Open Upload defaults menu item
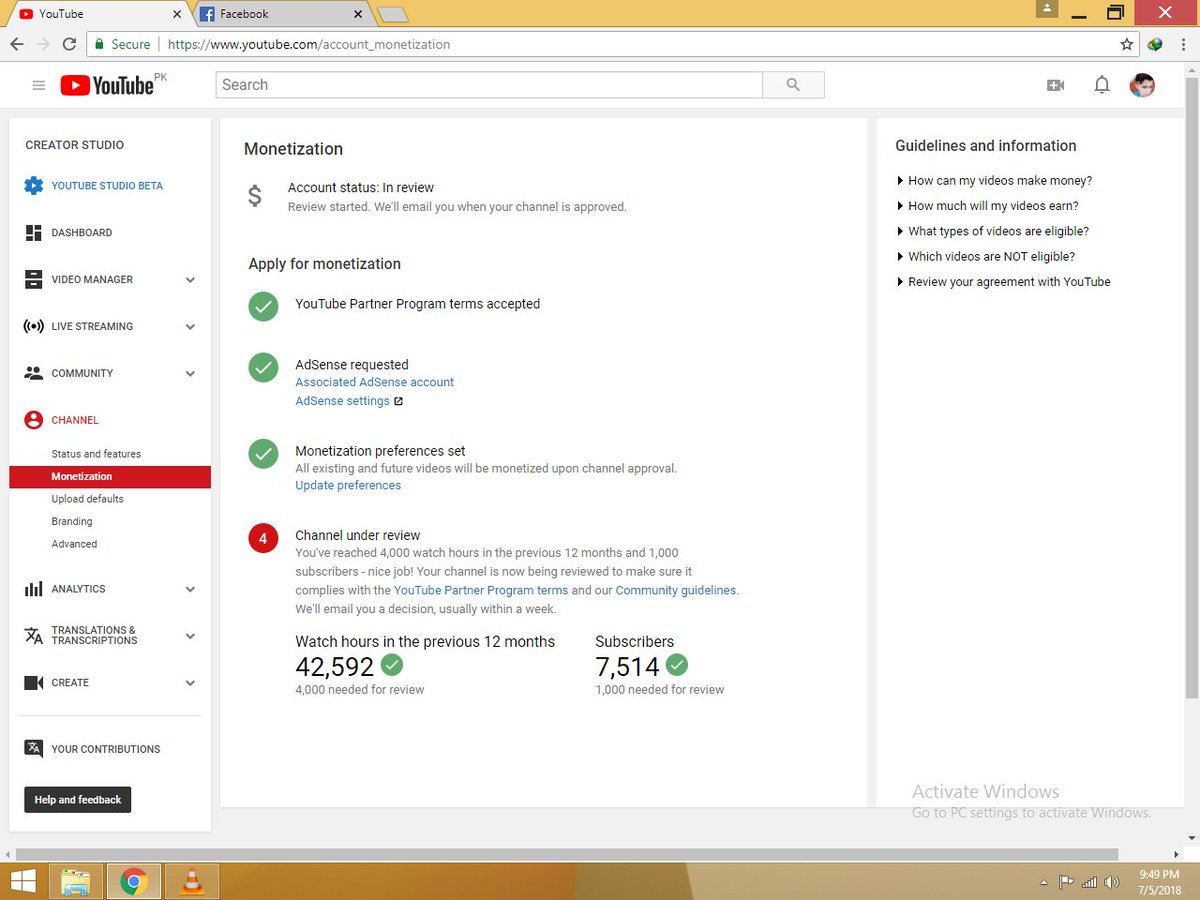 [88, 499]
